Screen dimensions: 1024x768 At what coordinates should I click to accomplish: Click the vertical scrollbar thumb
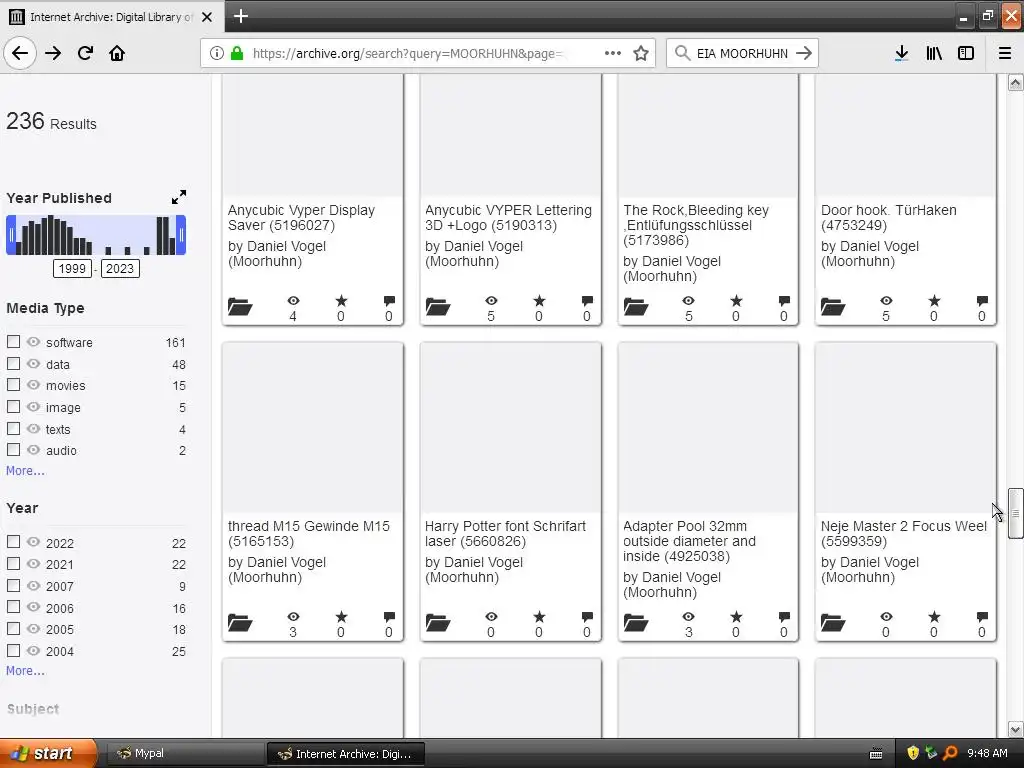point(1015,513)
